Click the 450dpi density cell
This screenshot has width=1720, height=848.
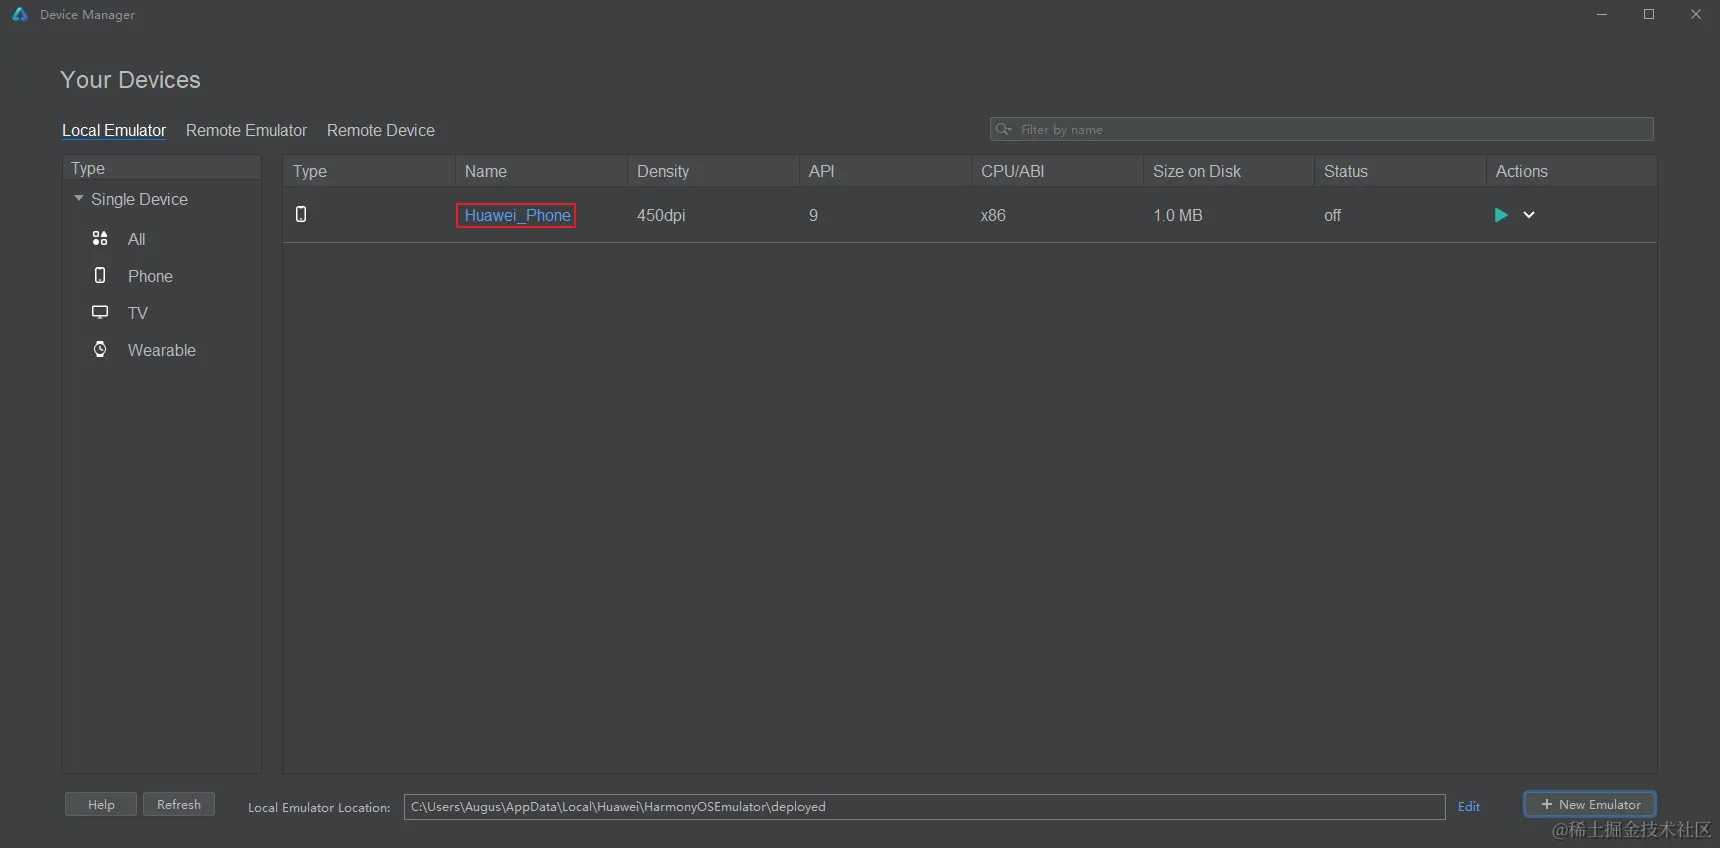point(661,215)
